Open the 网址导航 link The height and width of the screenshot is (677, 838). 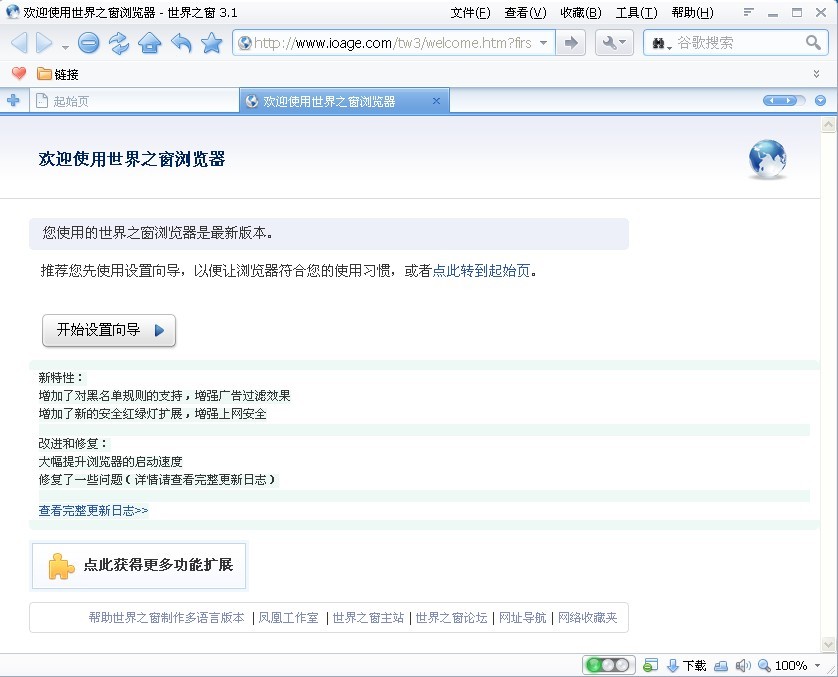pos(523,618)
